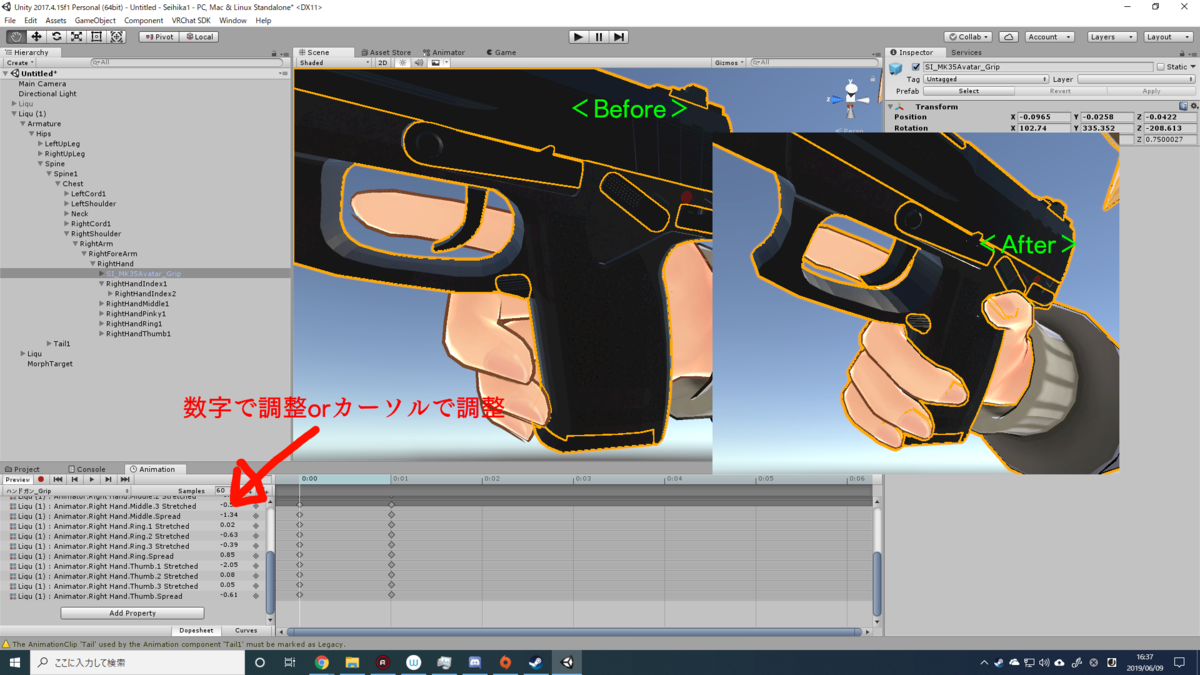Open the Shaded draw mode dropdown
The width and height of the screenshot is (1200, 675).
[x=334, y=63]
